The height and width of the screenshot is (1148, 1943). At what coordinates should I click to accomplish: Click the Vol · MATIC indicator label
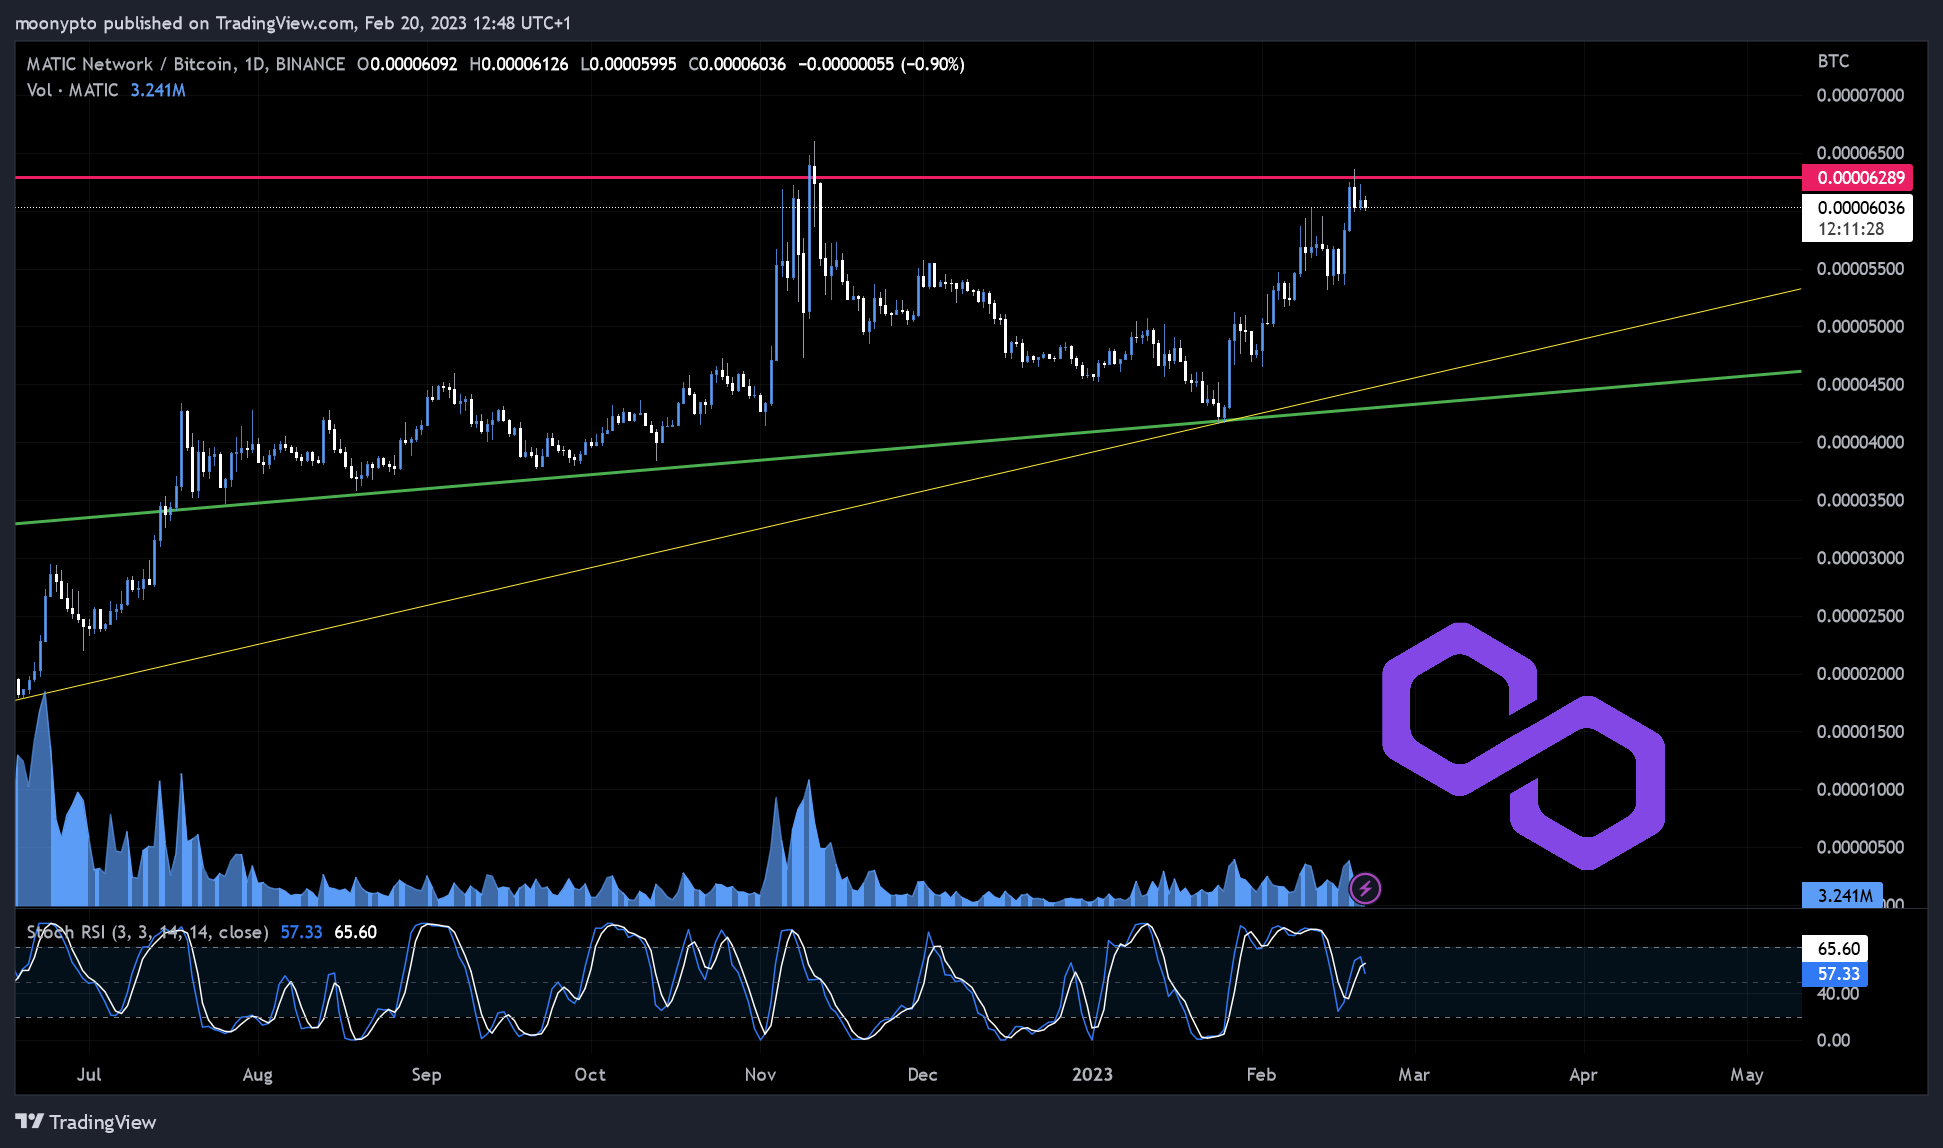coord(72,90)
